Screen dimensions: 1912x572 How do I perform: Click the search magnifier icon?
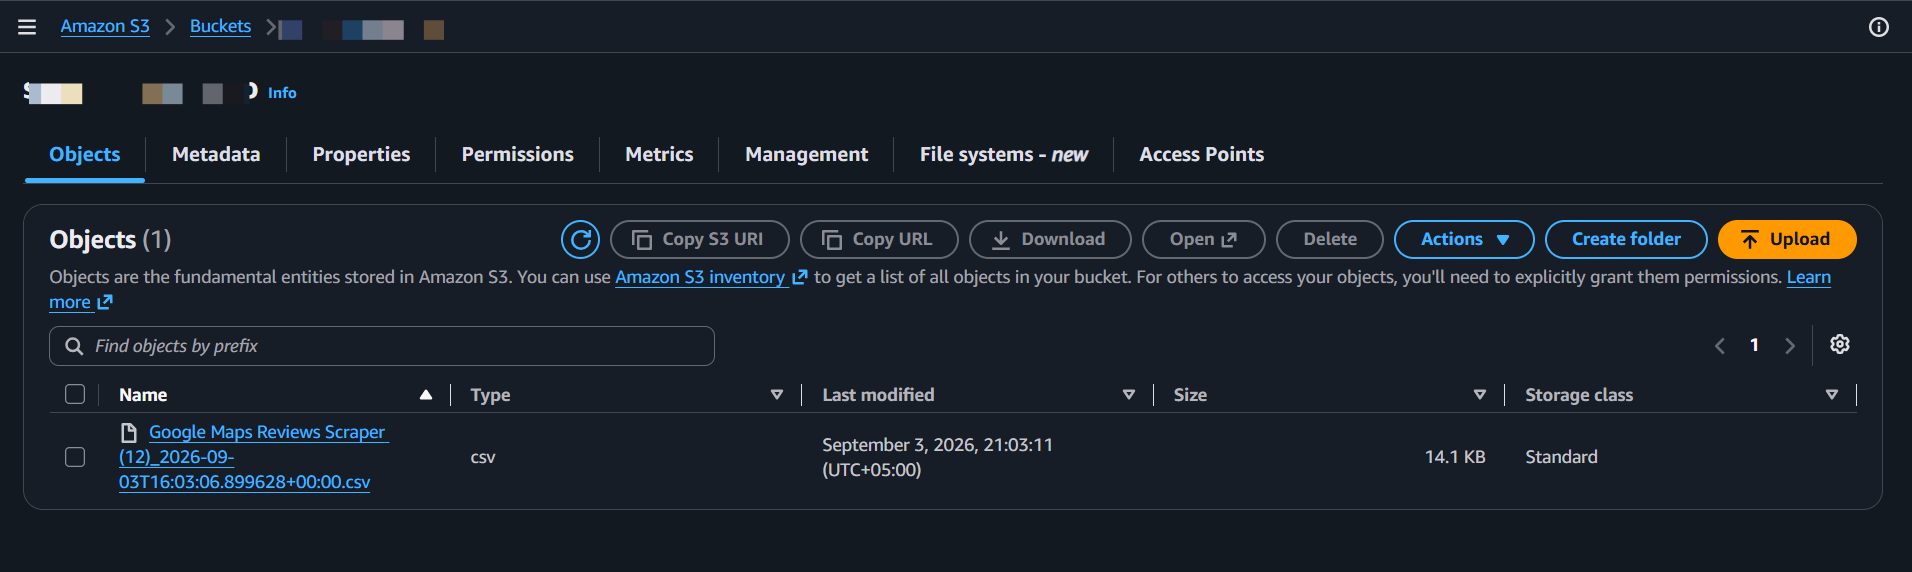(x=74, y=346)
